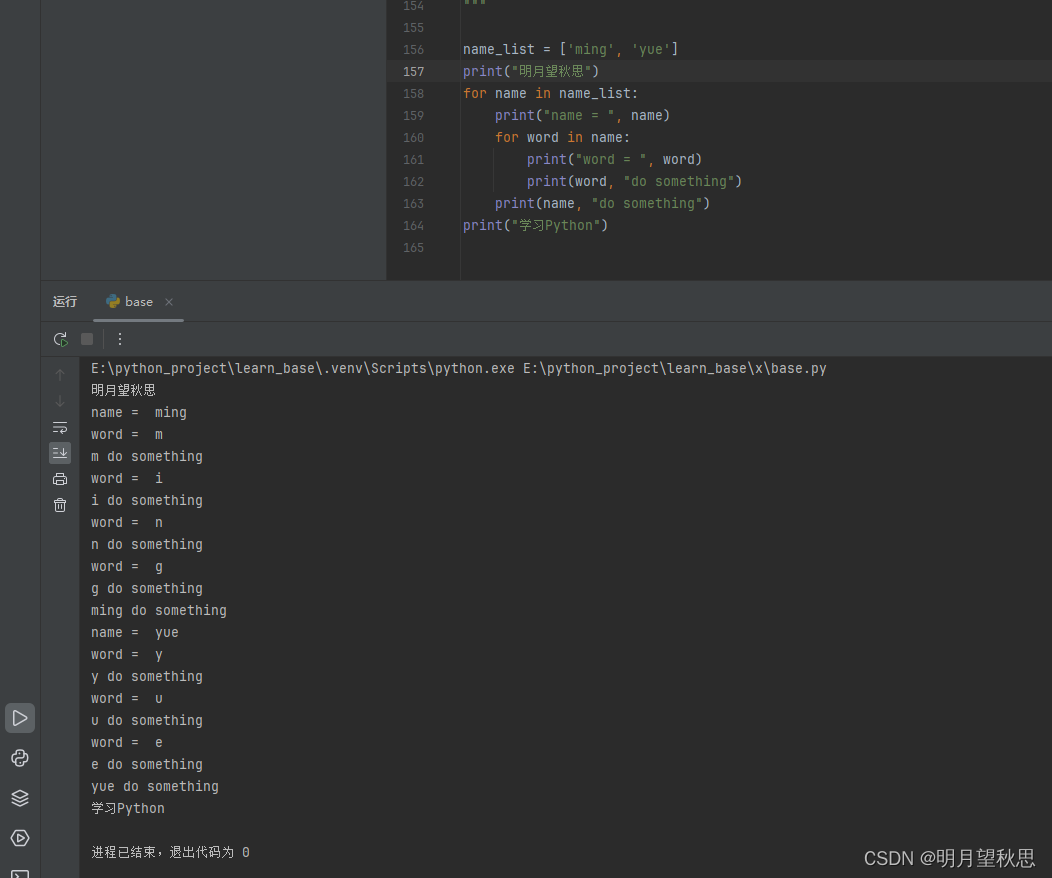Click the Stop process square icon
1052x878 pixels.
[x=87, y=339]
